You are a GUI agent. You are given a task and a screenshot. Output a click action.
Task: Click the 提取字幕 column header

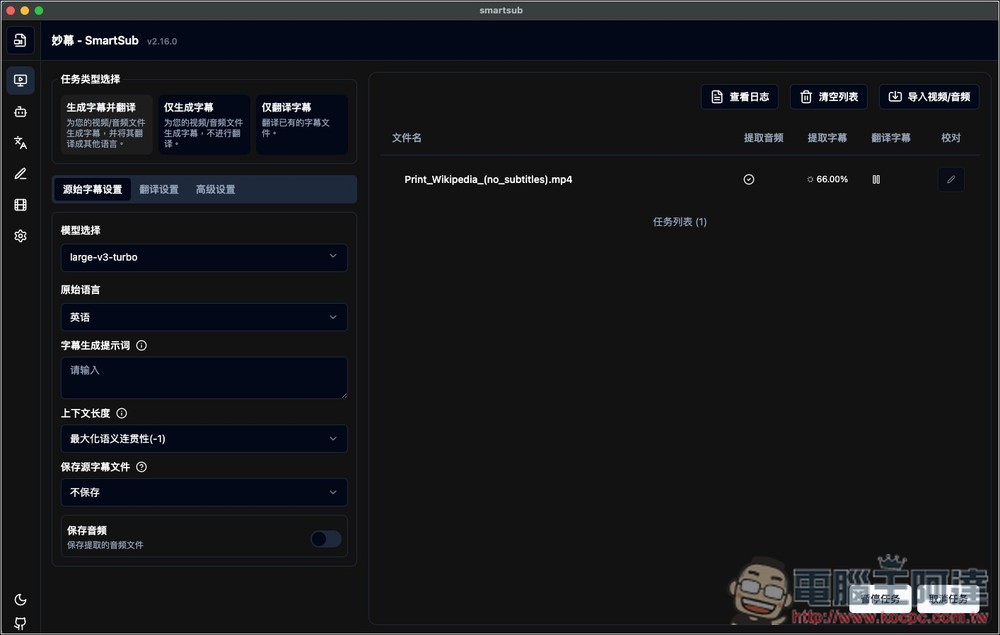827,138
